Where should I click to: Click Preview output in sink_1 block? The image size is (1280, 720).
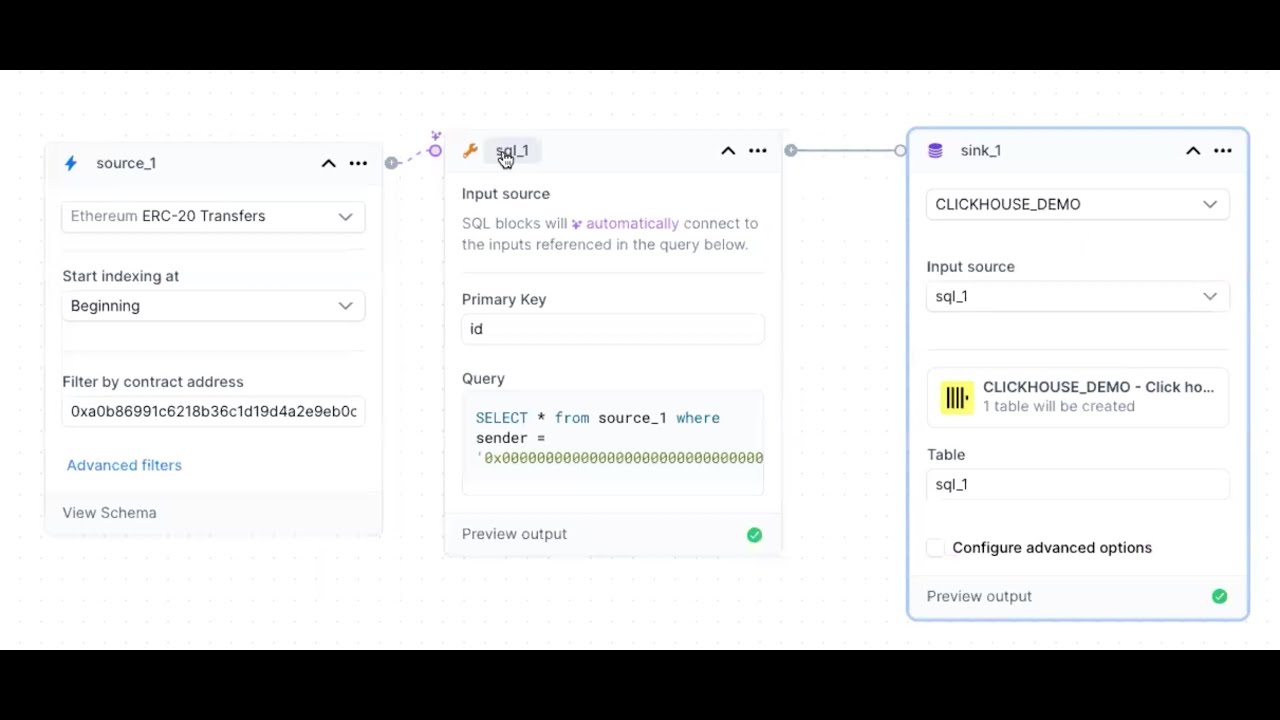coord(979,596)
